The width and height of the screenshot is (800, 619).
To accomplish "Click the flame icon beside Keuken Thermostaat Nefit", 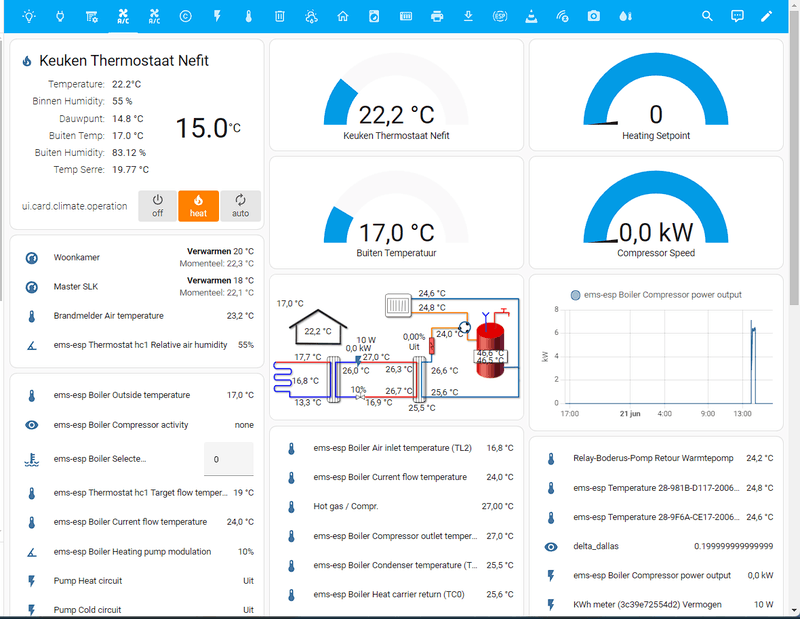I will coord(27,61).
